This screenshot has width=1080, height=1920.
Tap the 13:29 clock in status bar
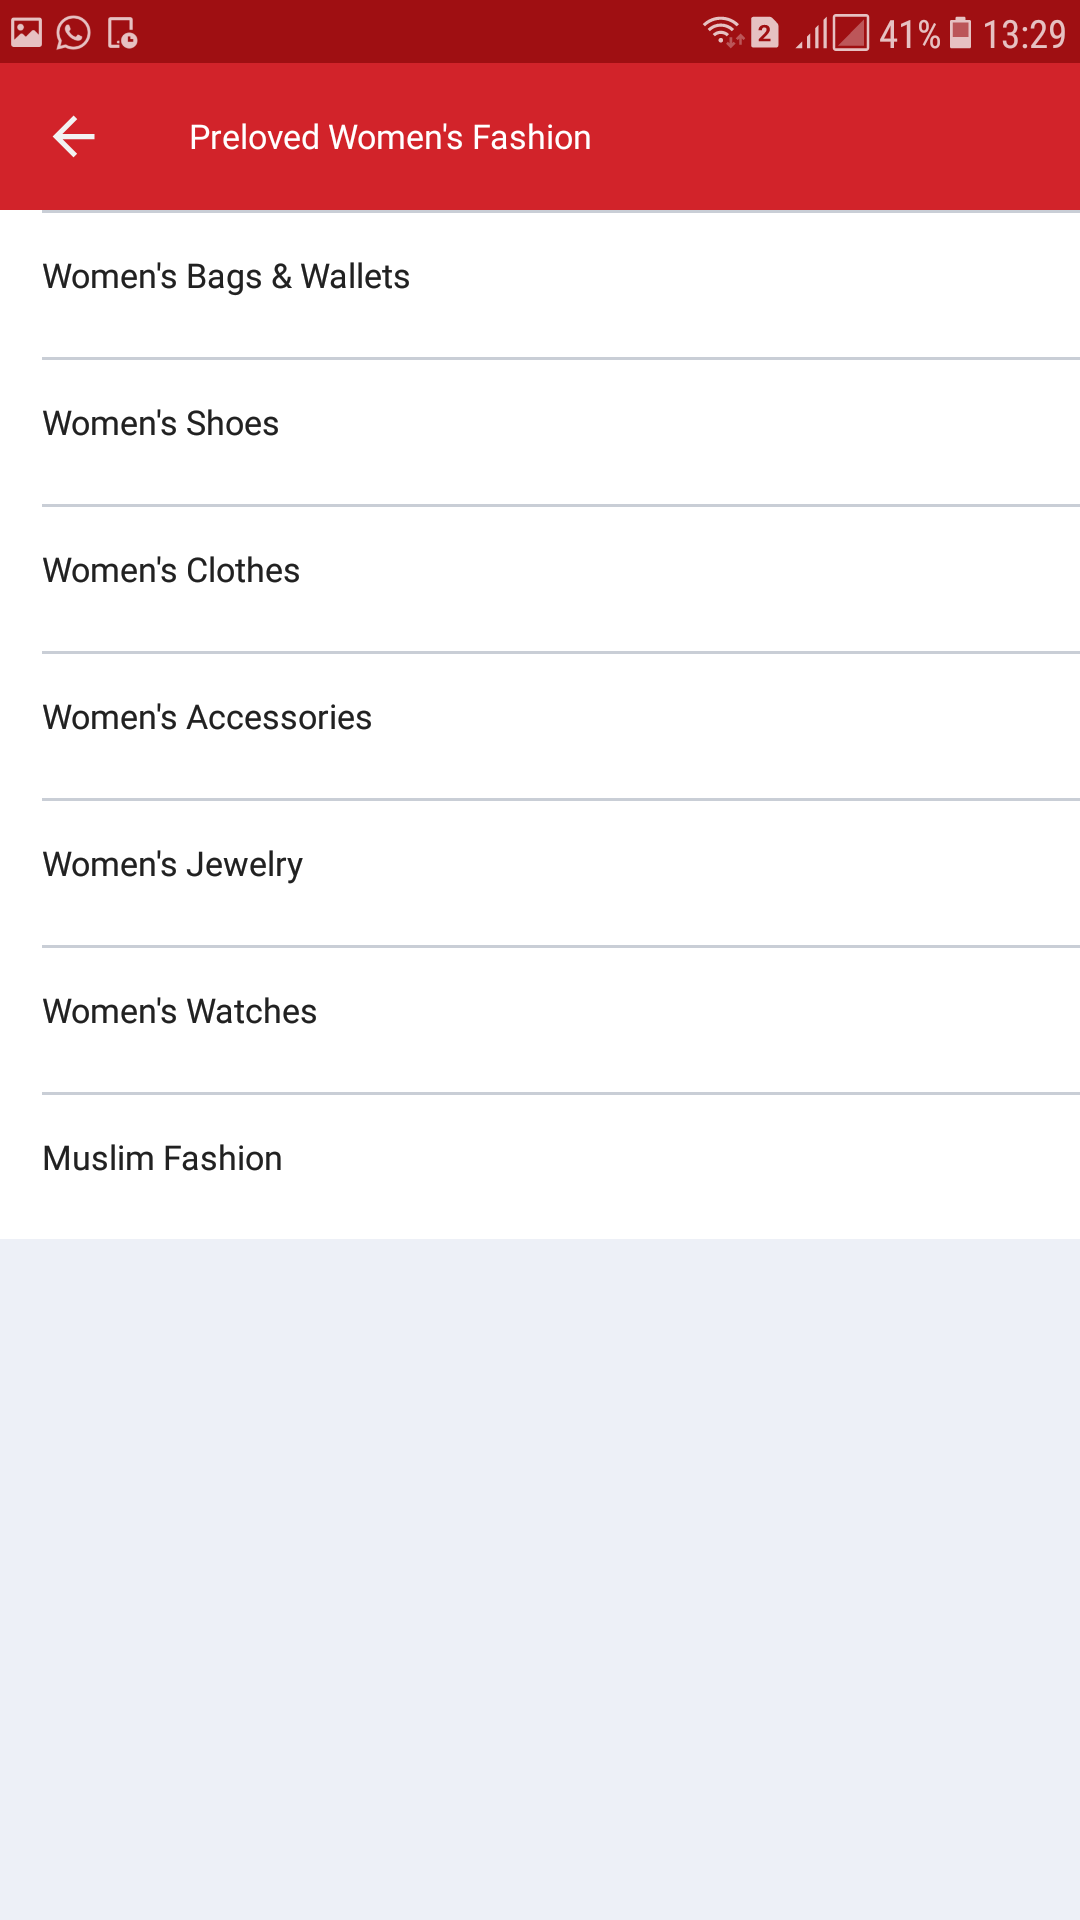1024,35
